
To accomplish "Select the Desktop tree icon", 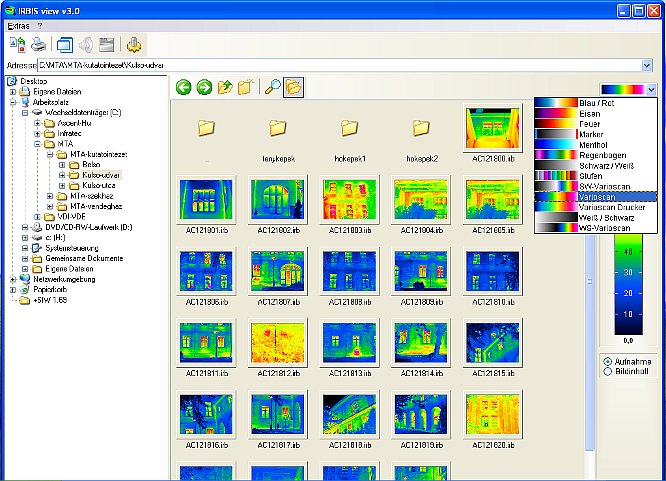I will [12, 81].
